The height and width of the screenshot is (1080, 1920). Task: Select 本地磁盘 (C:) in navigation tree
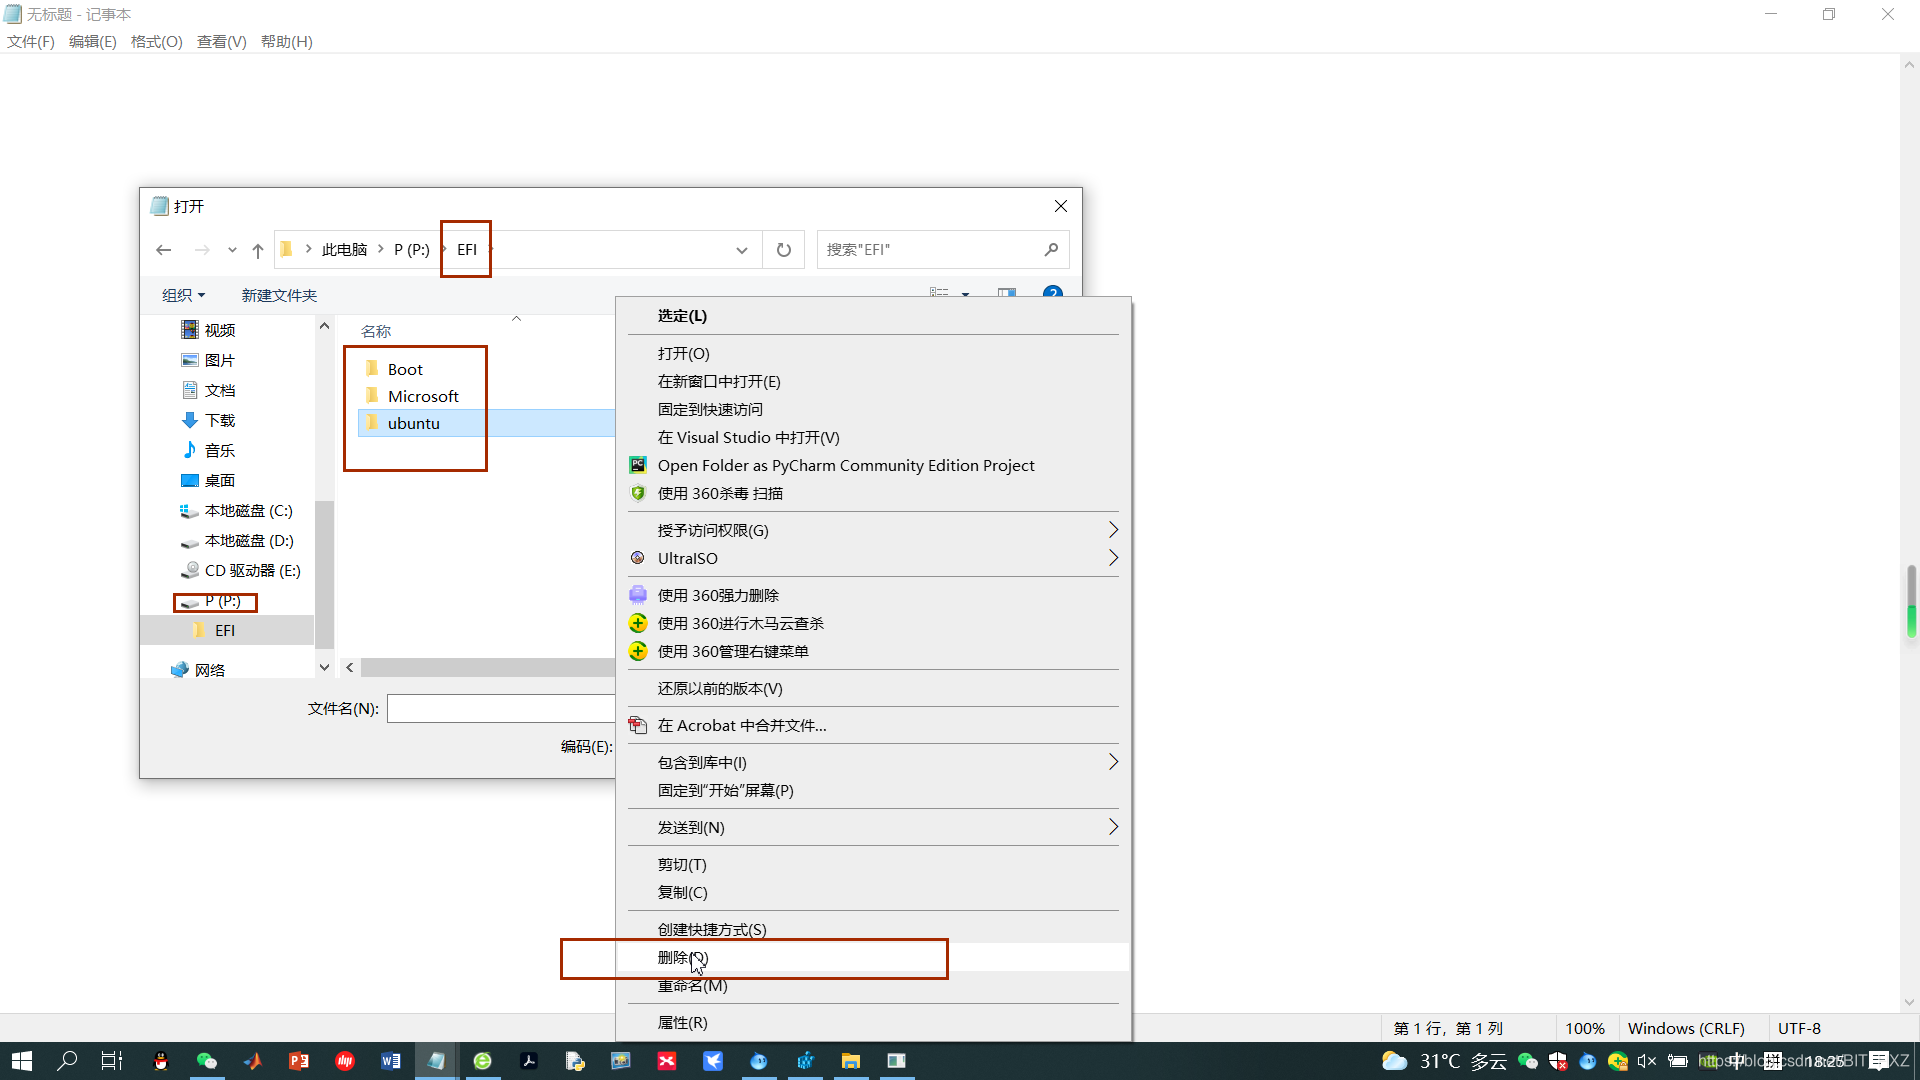(248, 511)
